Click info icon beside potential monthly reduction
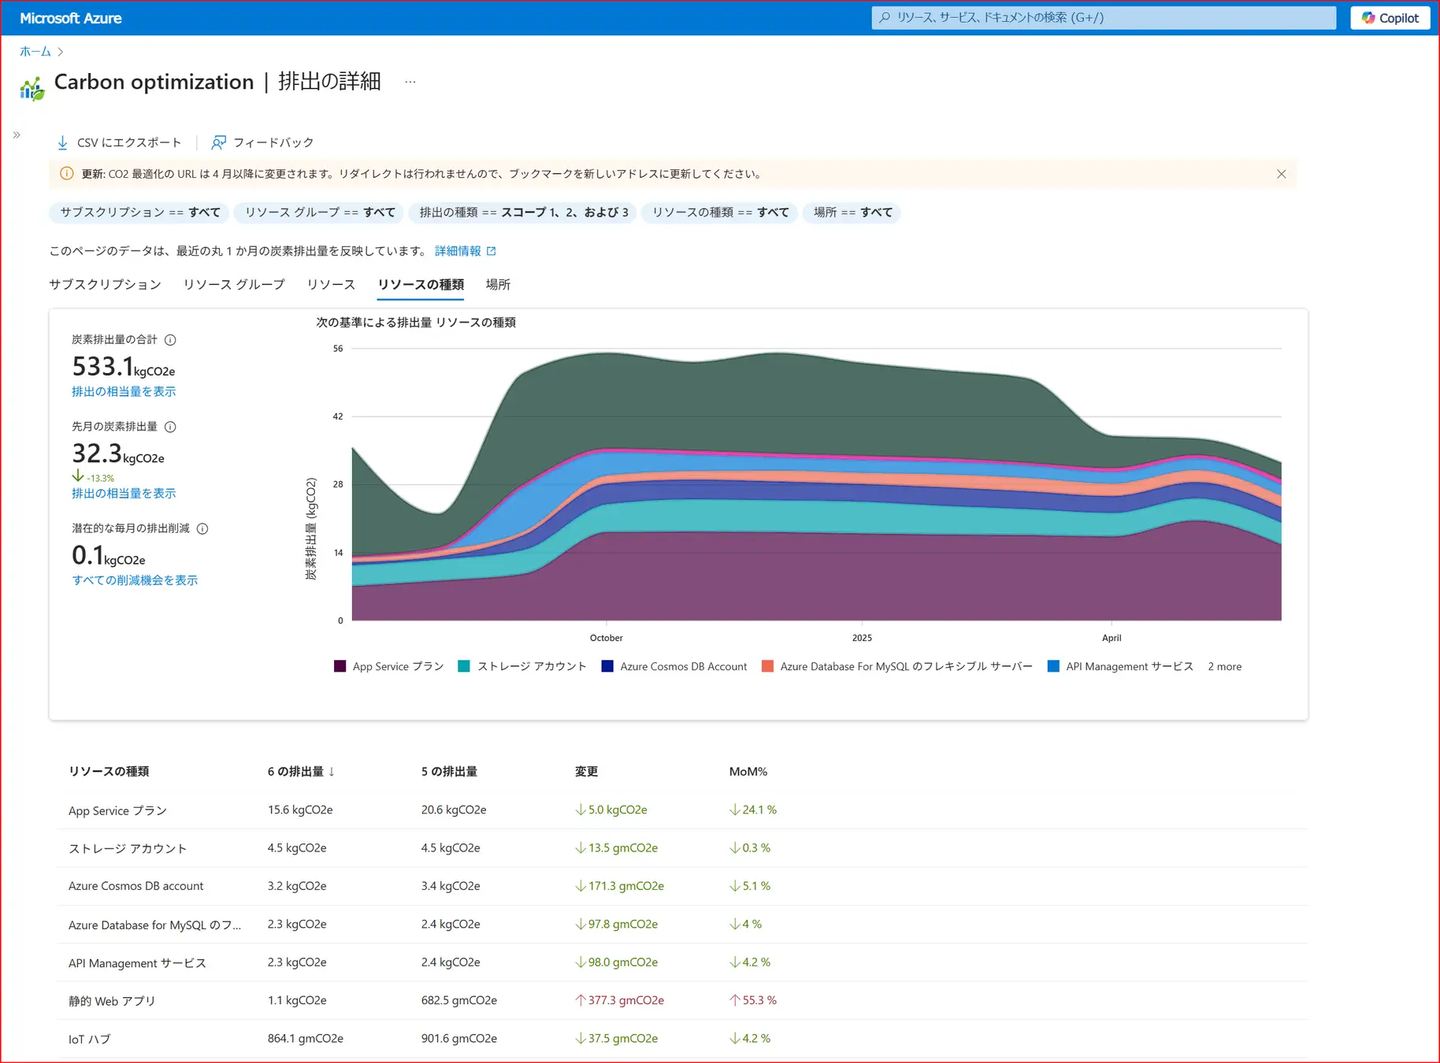1440x1063 pixels. 202,529
